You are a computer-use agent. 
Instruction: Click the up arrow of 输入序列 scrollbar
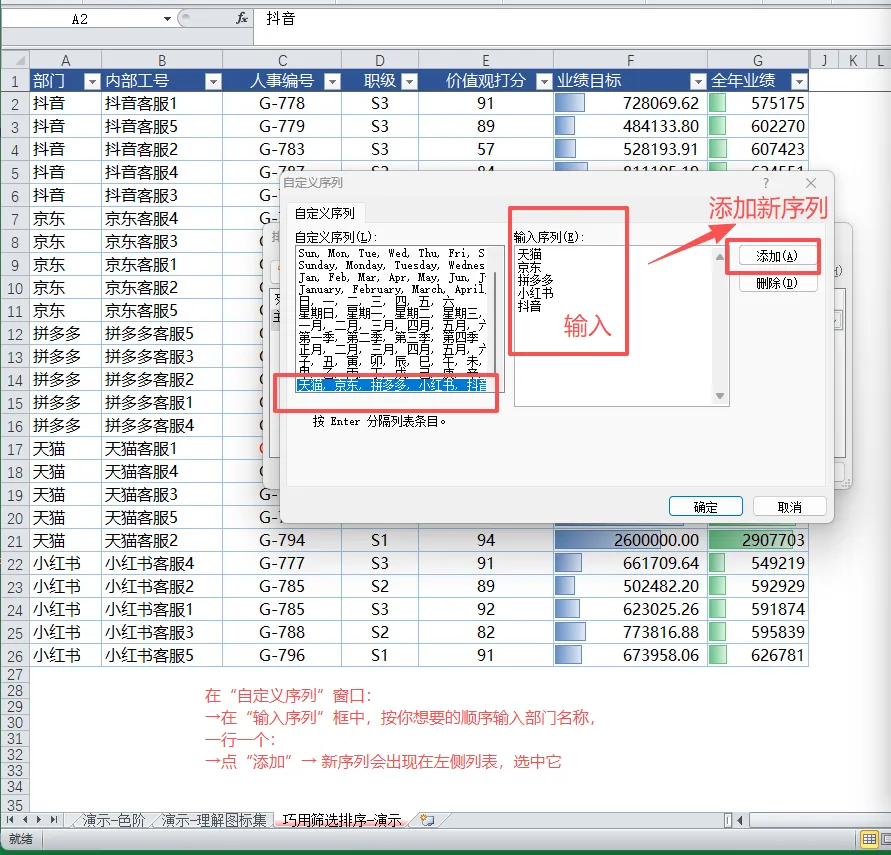(x=720, y=257)
